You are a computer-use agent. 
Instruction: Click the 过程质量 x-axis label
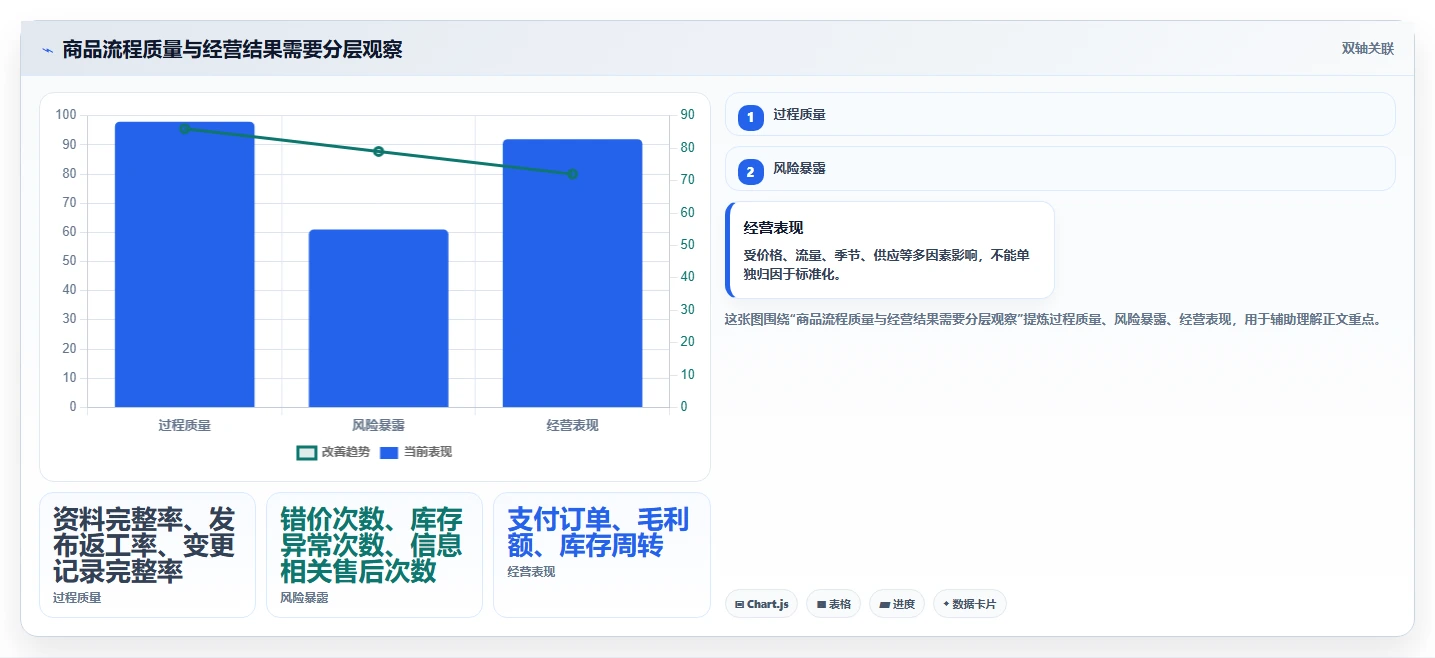(x=185, y=425)
